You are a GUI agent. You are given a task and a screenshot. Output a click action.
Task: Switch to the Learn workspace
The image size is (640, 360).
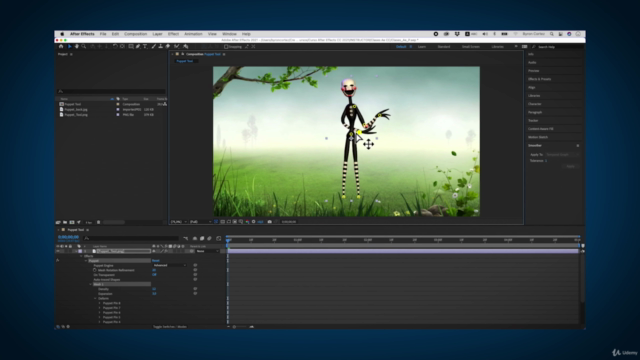click(422, 47)
